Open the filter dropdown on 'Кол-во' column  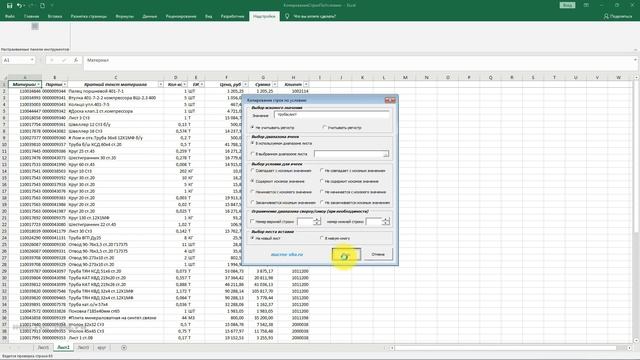click(185, 84)
